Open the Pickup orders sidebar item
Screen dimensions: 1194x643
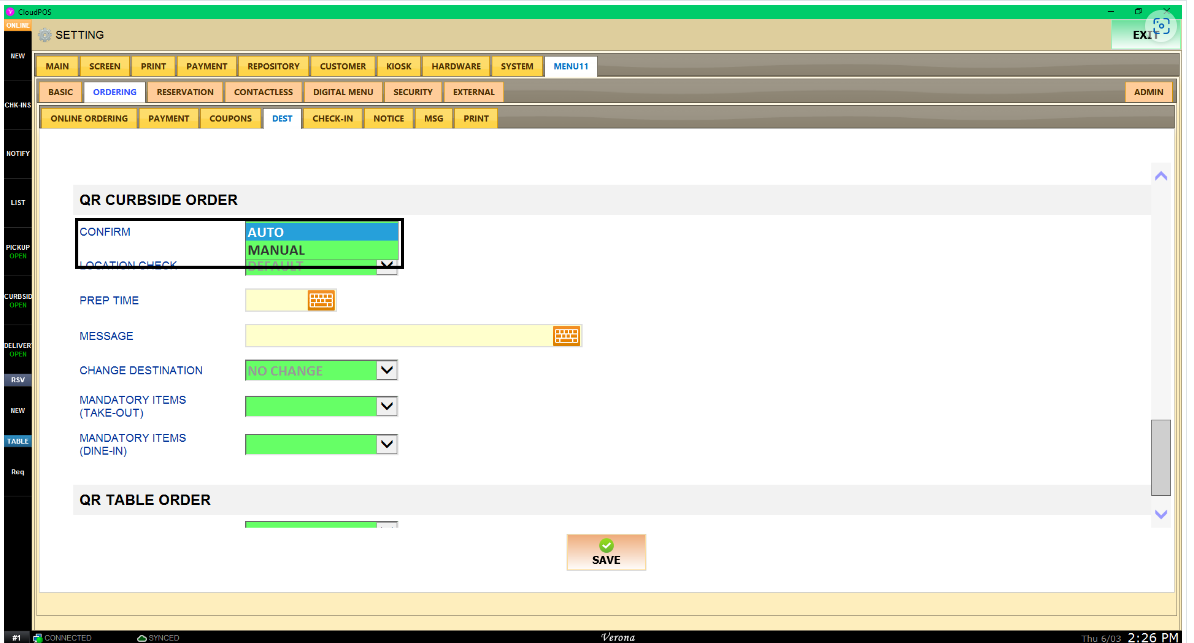pyautogui.click(x=18, y=250)
